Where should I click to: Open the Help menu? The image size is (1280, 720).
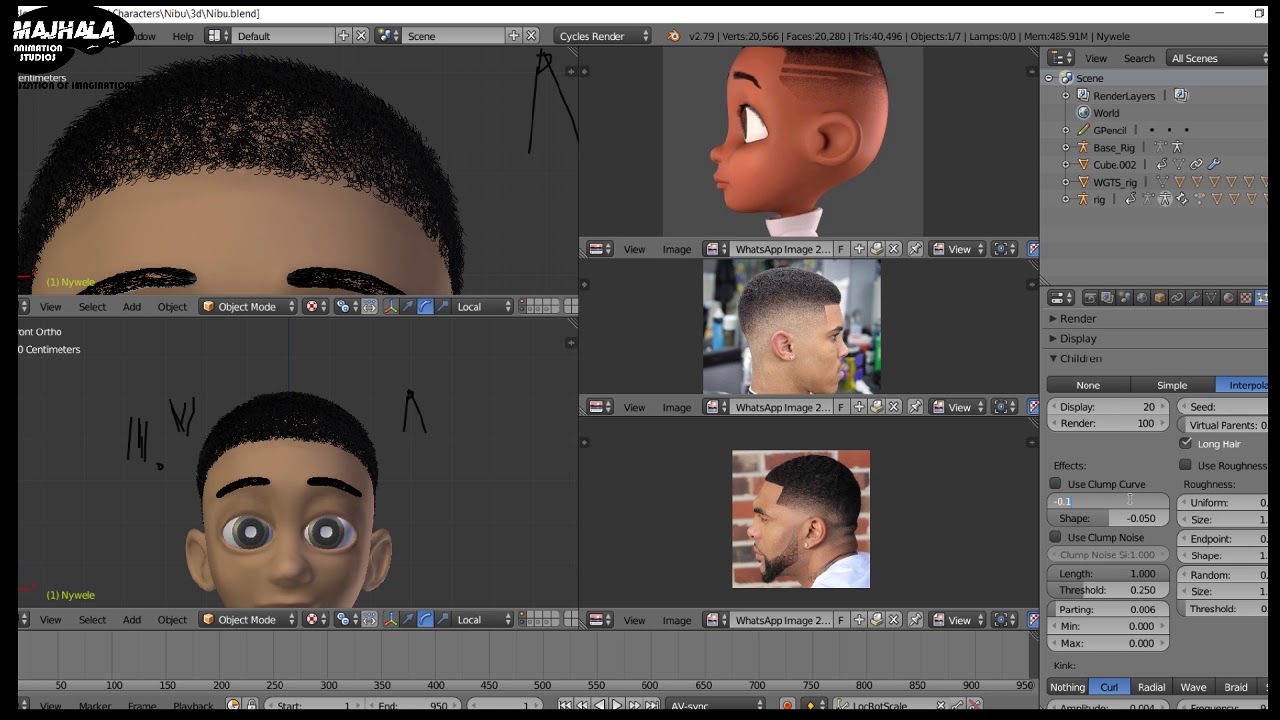[183, 36]
